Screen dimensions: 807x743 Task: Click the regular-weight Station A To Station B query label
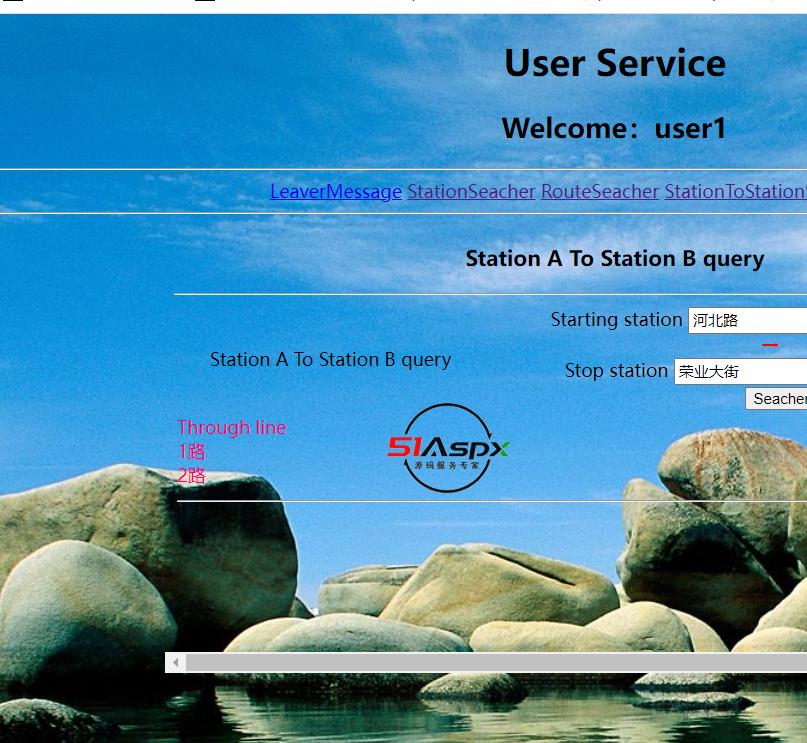click(x=330, y=360)
